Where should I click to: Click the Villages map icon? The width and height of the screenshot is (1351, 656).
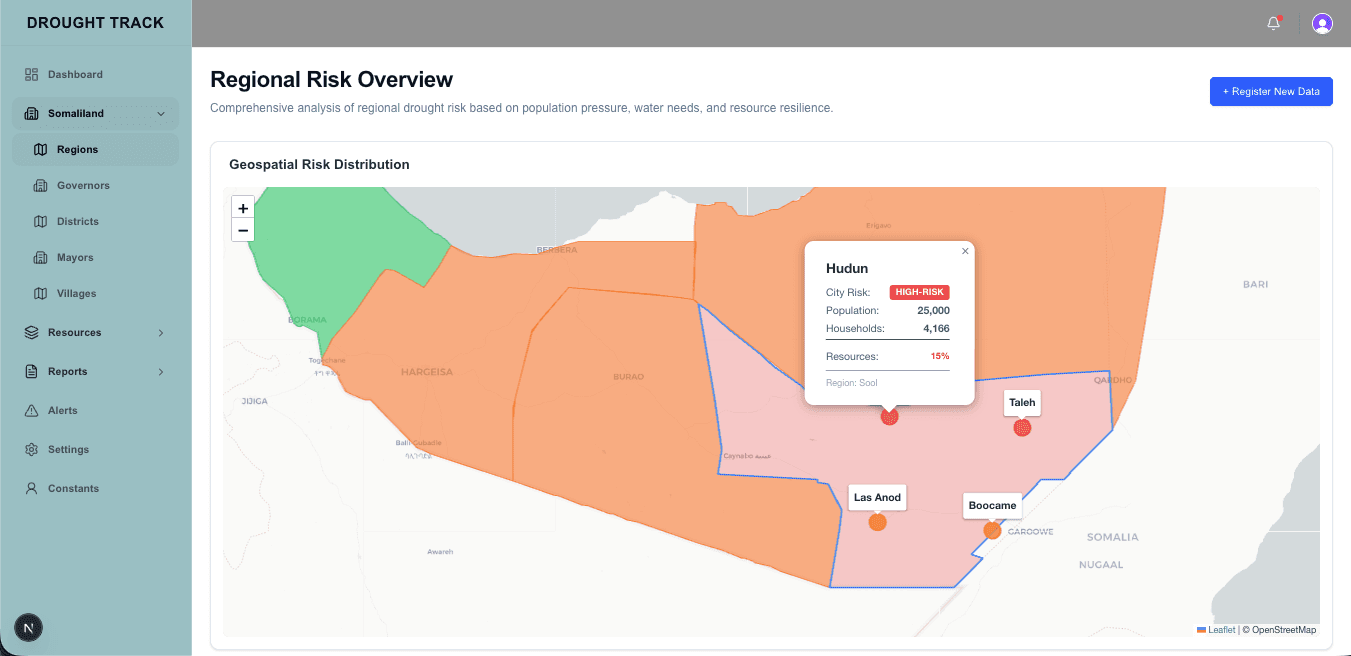40,294
